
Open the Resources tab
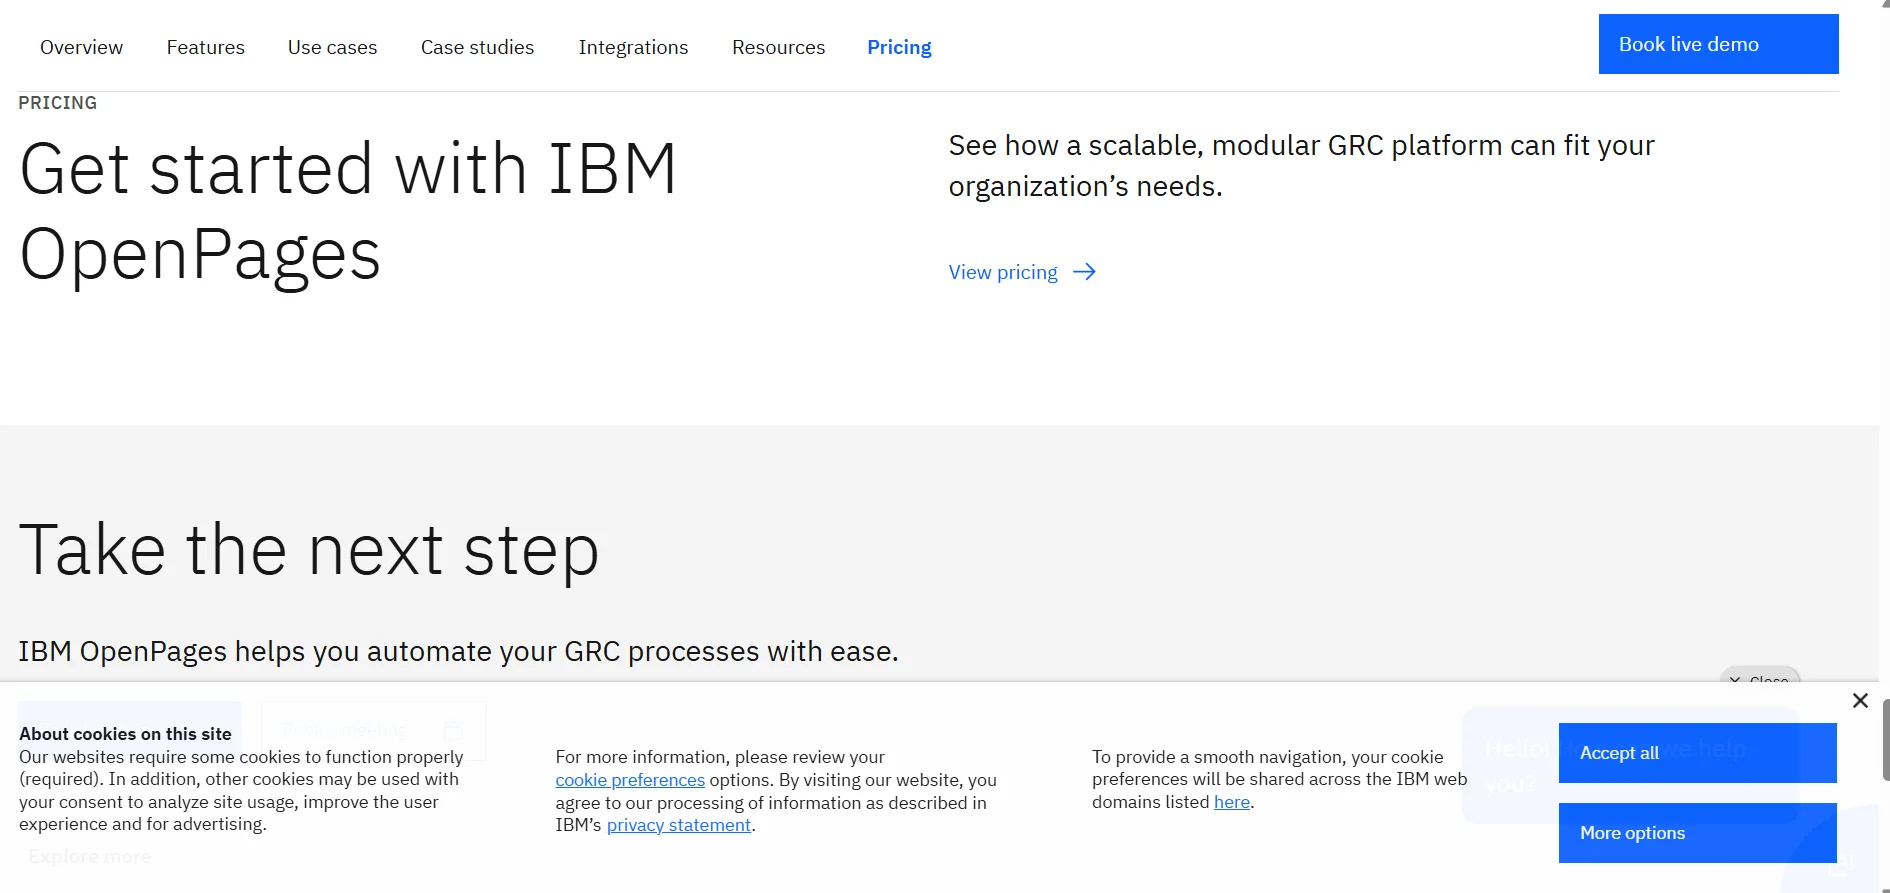tap(778, 47)
